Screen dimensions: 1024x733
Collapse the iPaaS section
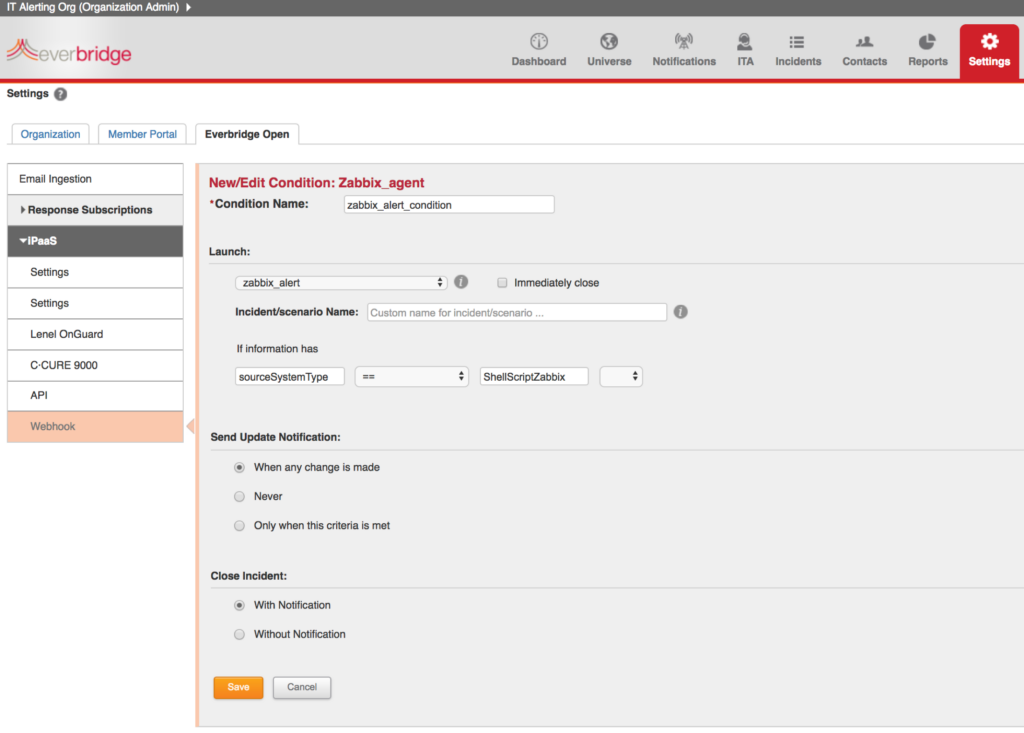[x=95, y=241]
